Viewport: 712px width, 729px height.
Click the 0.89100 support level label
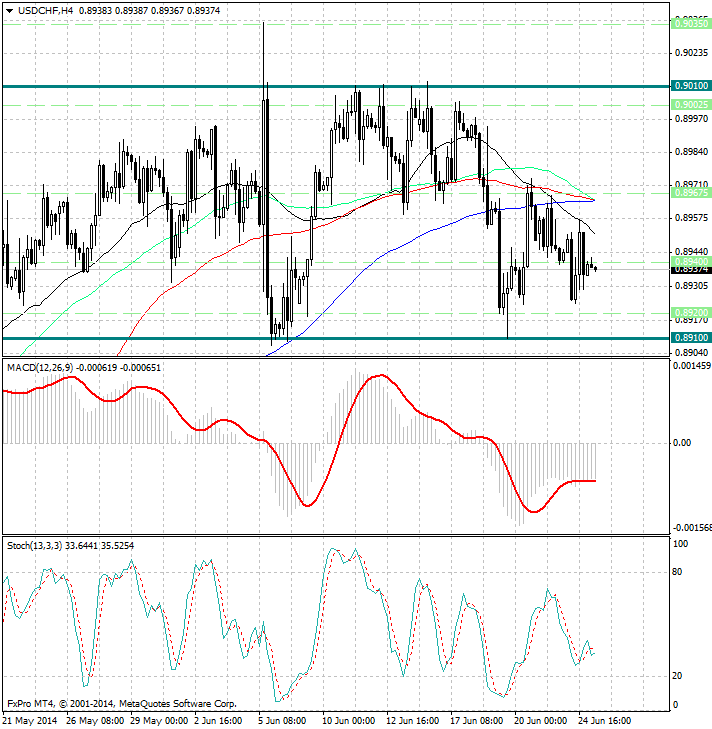[x=691, y=338]
